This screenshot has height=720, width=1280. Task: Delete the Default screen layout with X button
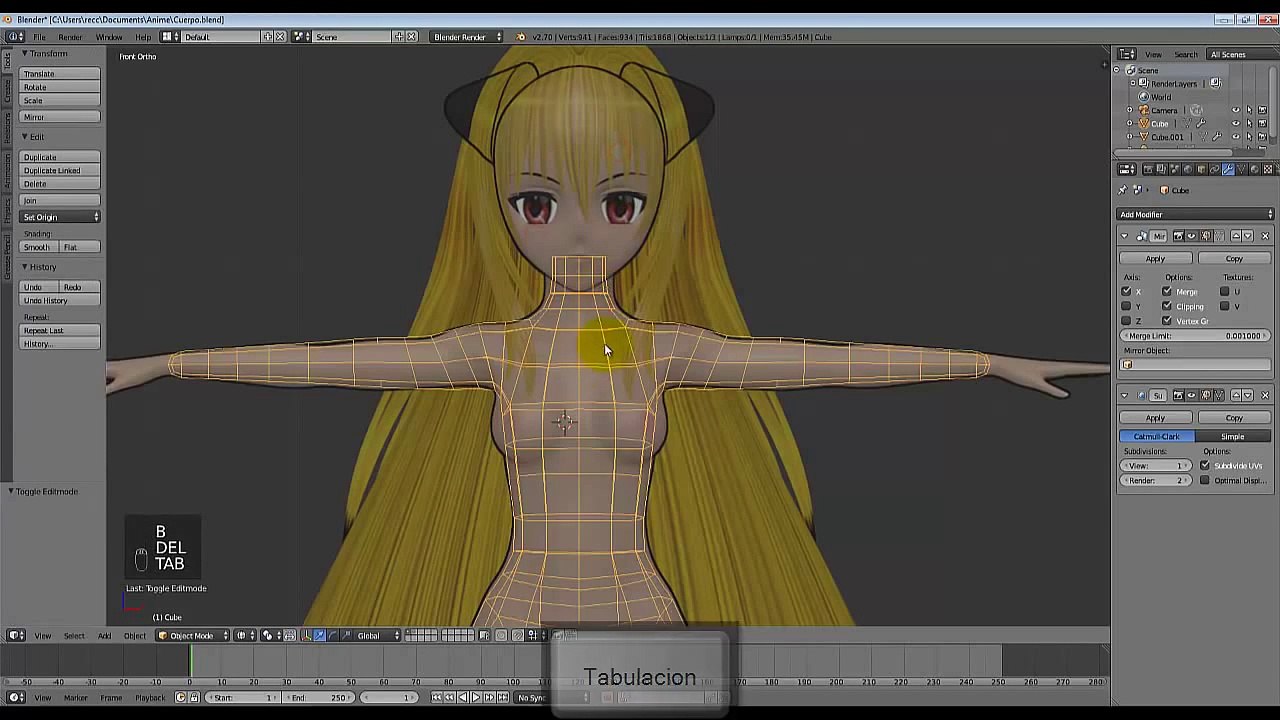click(x=280, y=37)
